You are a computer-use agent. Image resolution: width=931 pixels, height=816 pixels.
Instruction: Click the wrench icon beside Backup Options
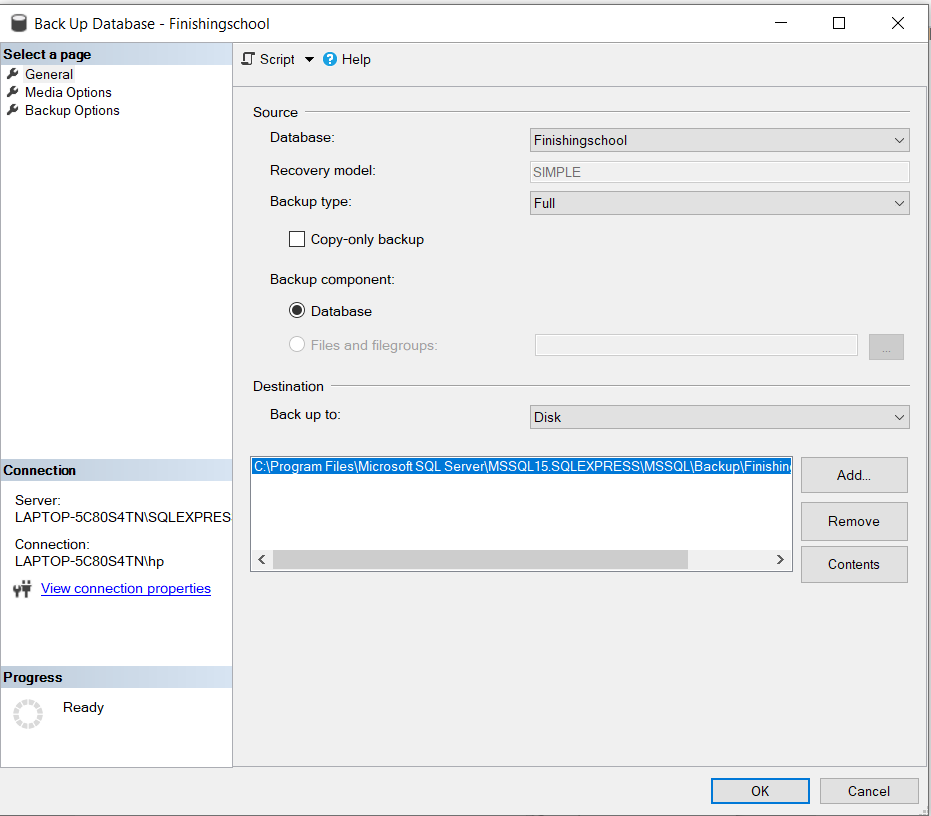[x=12, y=110]
